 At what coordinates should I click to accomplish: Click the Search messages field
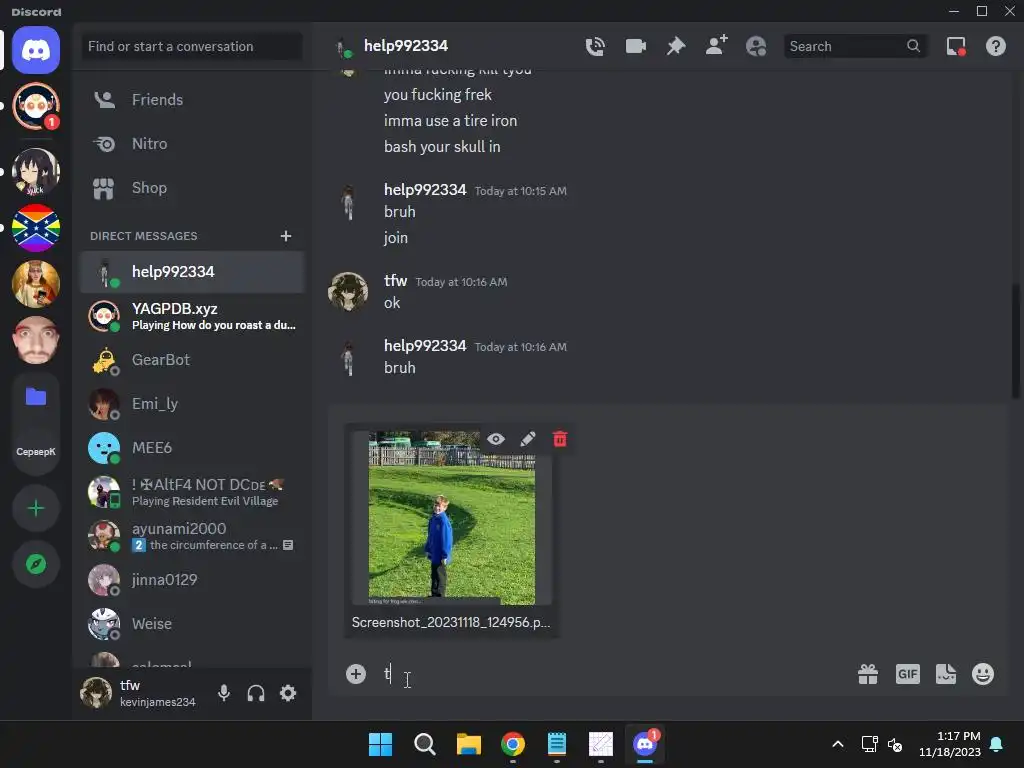point(855,46)
